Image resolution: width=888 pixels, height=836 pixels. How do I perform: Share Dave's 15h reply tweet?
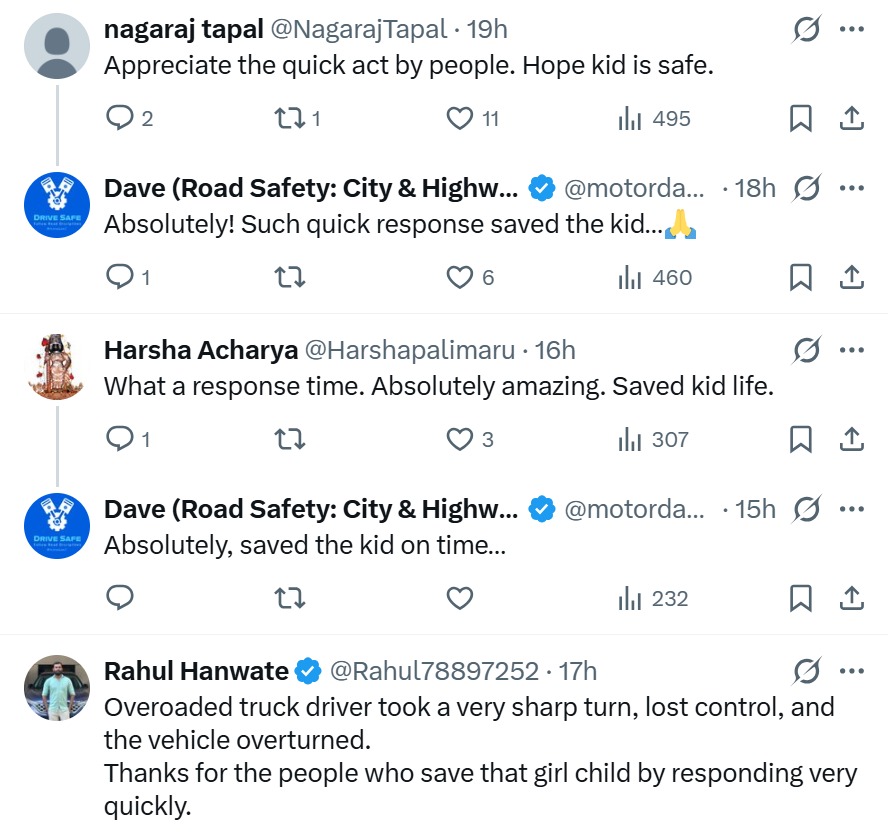tap(851, 599)
